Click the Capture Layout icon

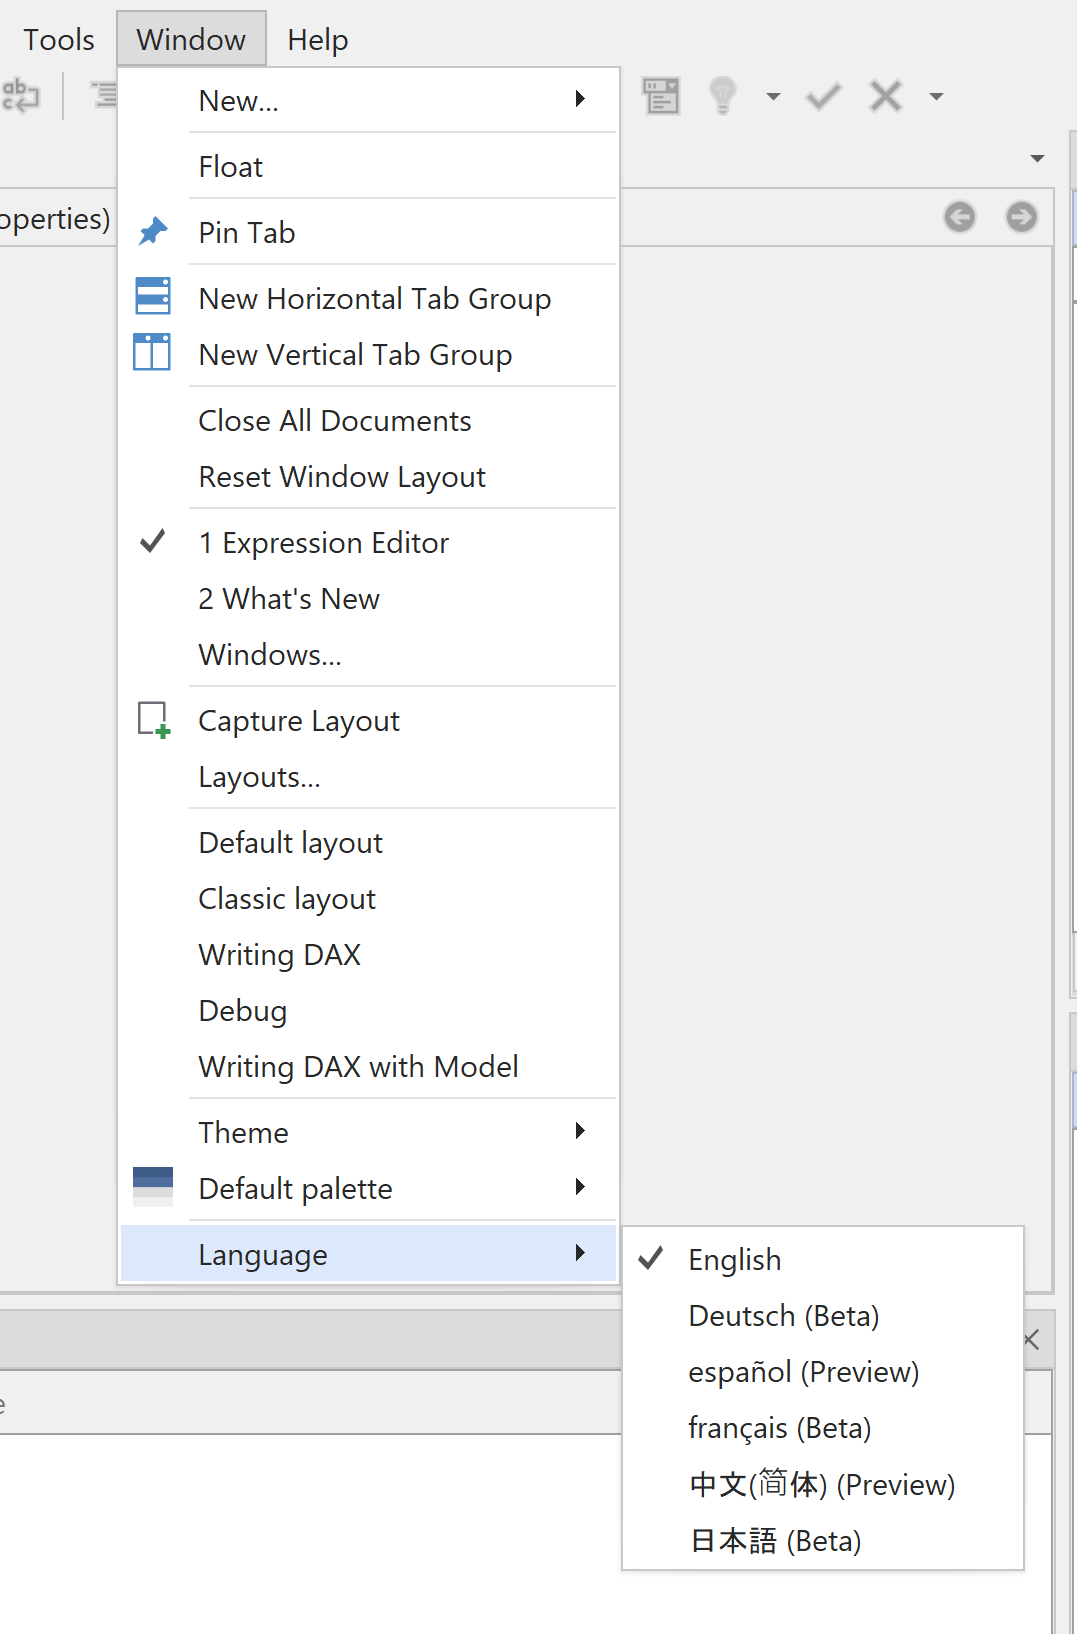pos(153,720)
